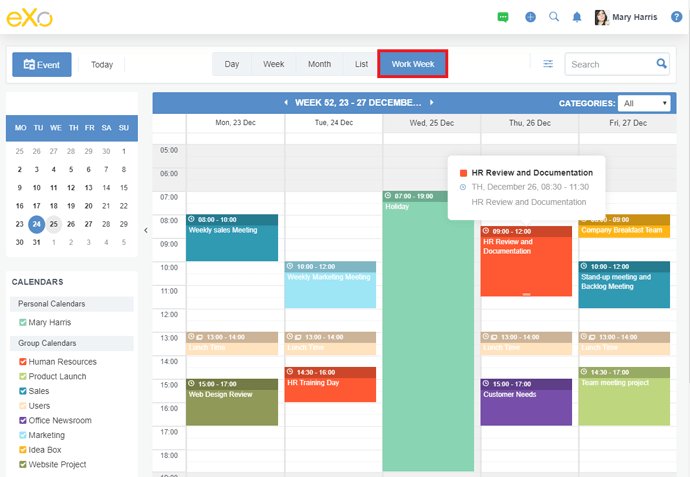The height and width of the screenshot is (477, 690).
Task: Open the Categories dropdown
Action: pyautogui.click(x=644, y=103)
